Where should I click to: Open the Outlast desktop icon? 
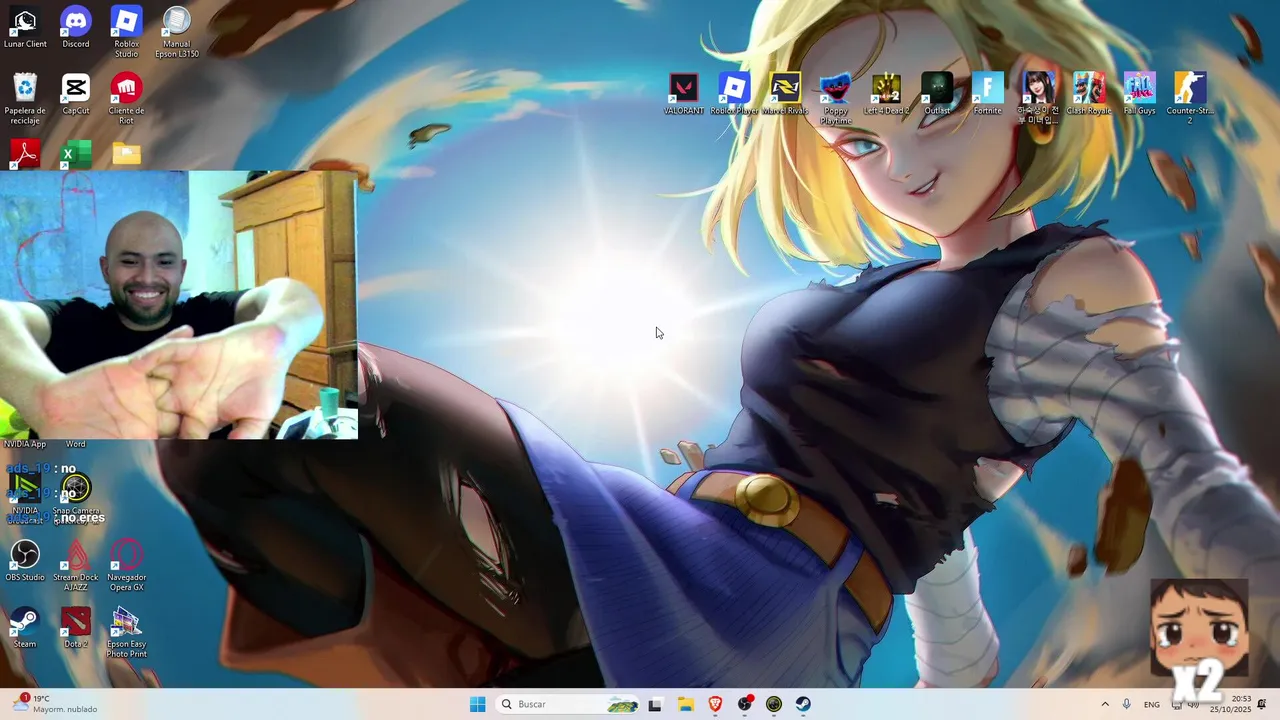point(937,94)
